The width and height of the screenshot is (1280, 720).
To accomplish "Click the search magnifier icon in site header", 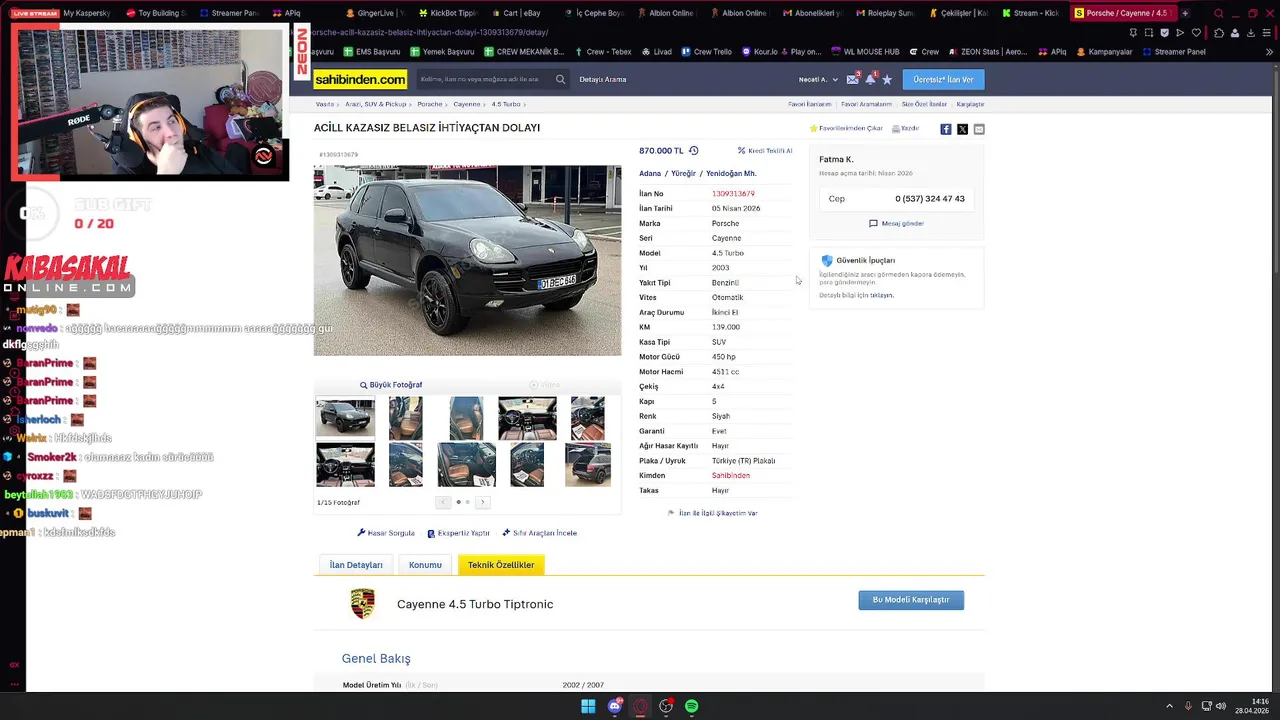I will (560, 79).
